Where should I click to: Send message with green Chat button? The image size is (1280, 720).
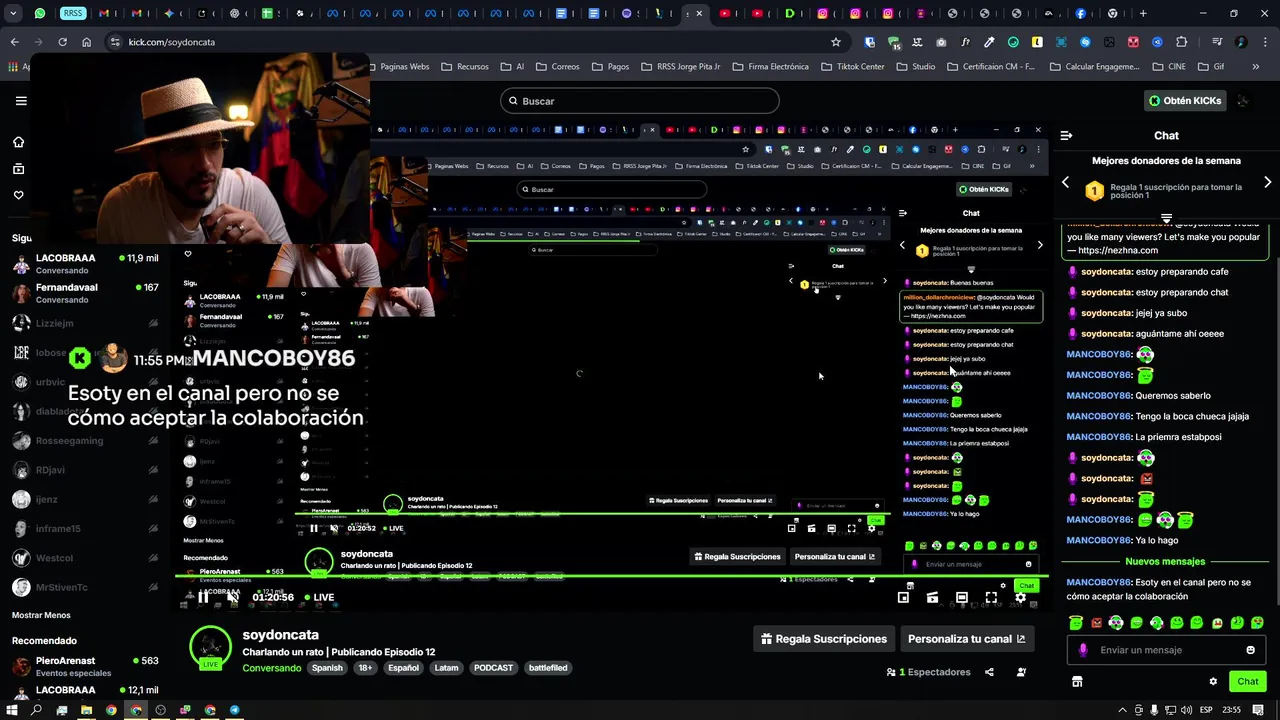(x=1247, y=682)
